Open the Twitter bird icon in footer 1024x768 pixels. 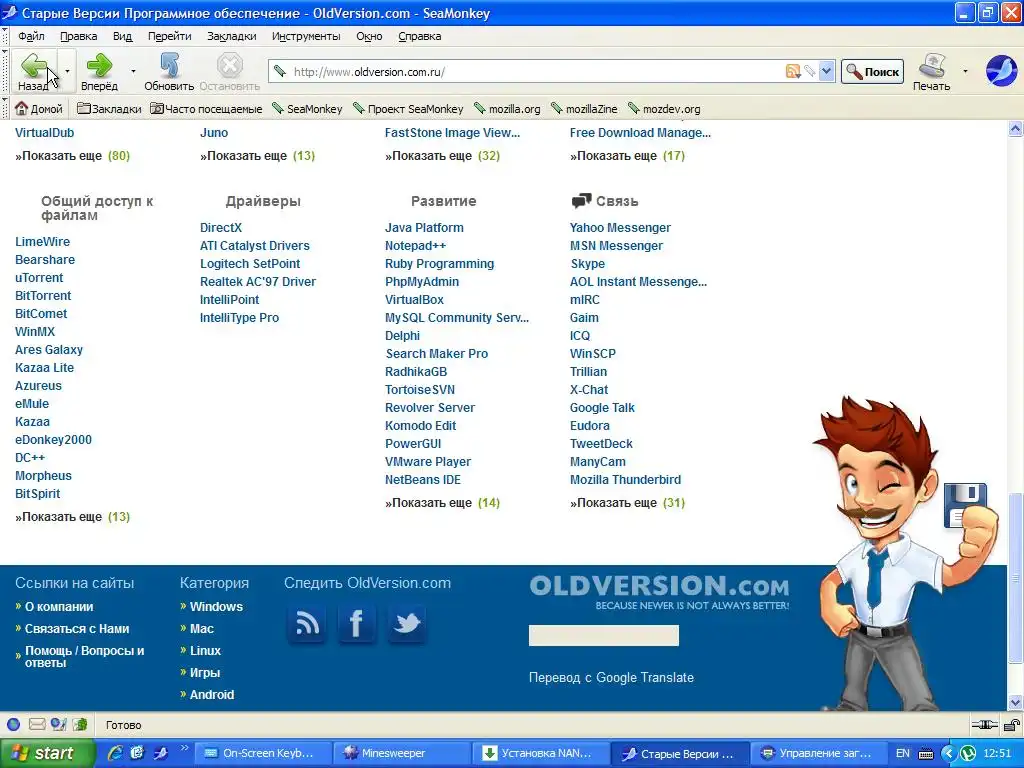(x=407, y=624)
